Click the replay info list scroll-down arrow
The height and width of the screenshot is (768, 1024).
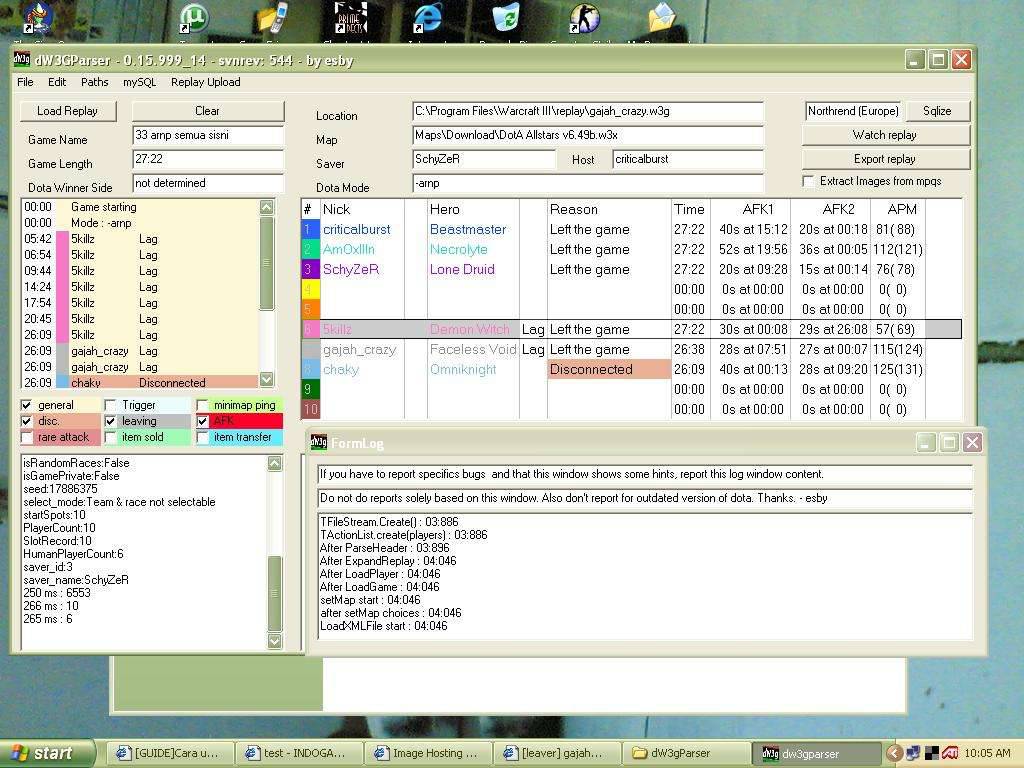pyautogui.click(x=275, y=641)
